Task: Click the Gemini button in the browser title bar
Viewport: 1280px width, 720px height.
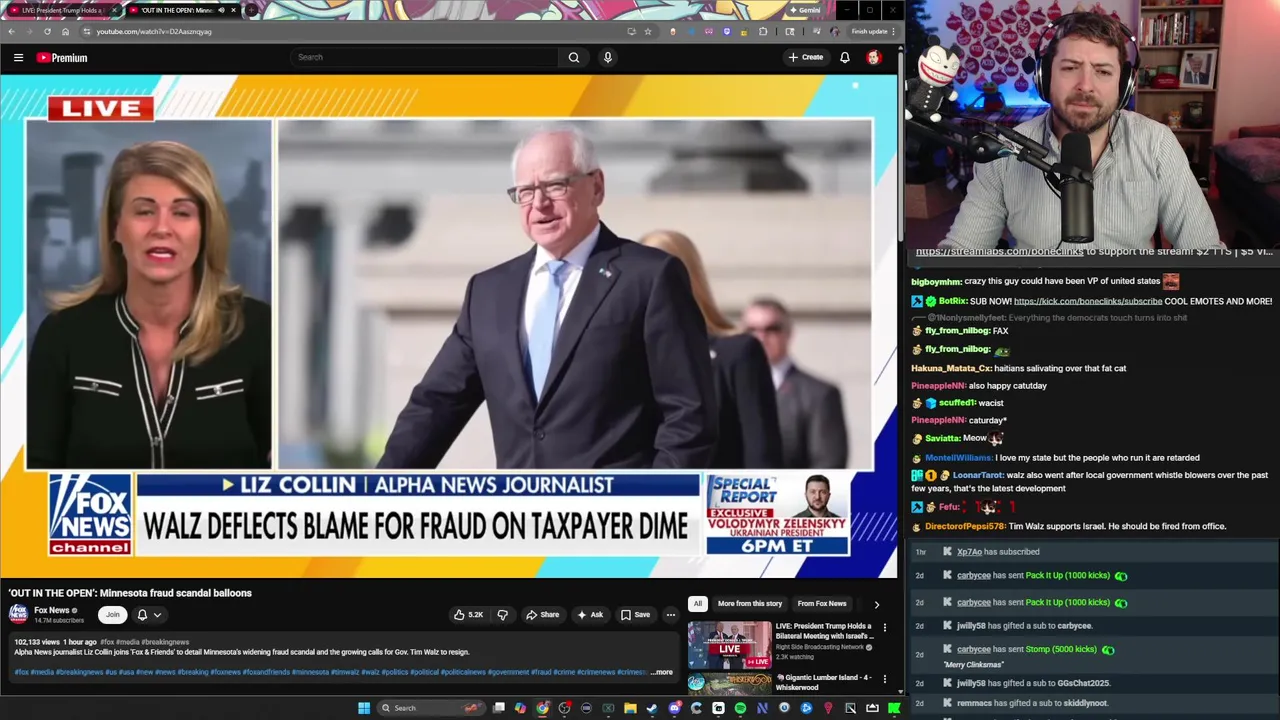Action: (x=805, y=10)
